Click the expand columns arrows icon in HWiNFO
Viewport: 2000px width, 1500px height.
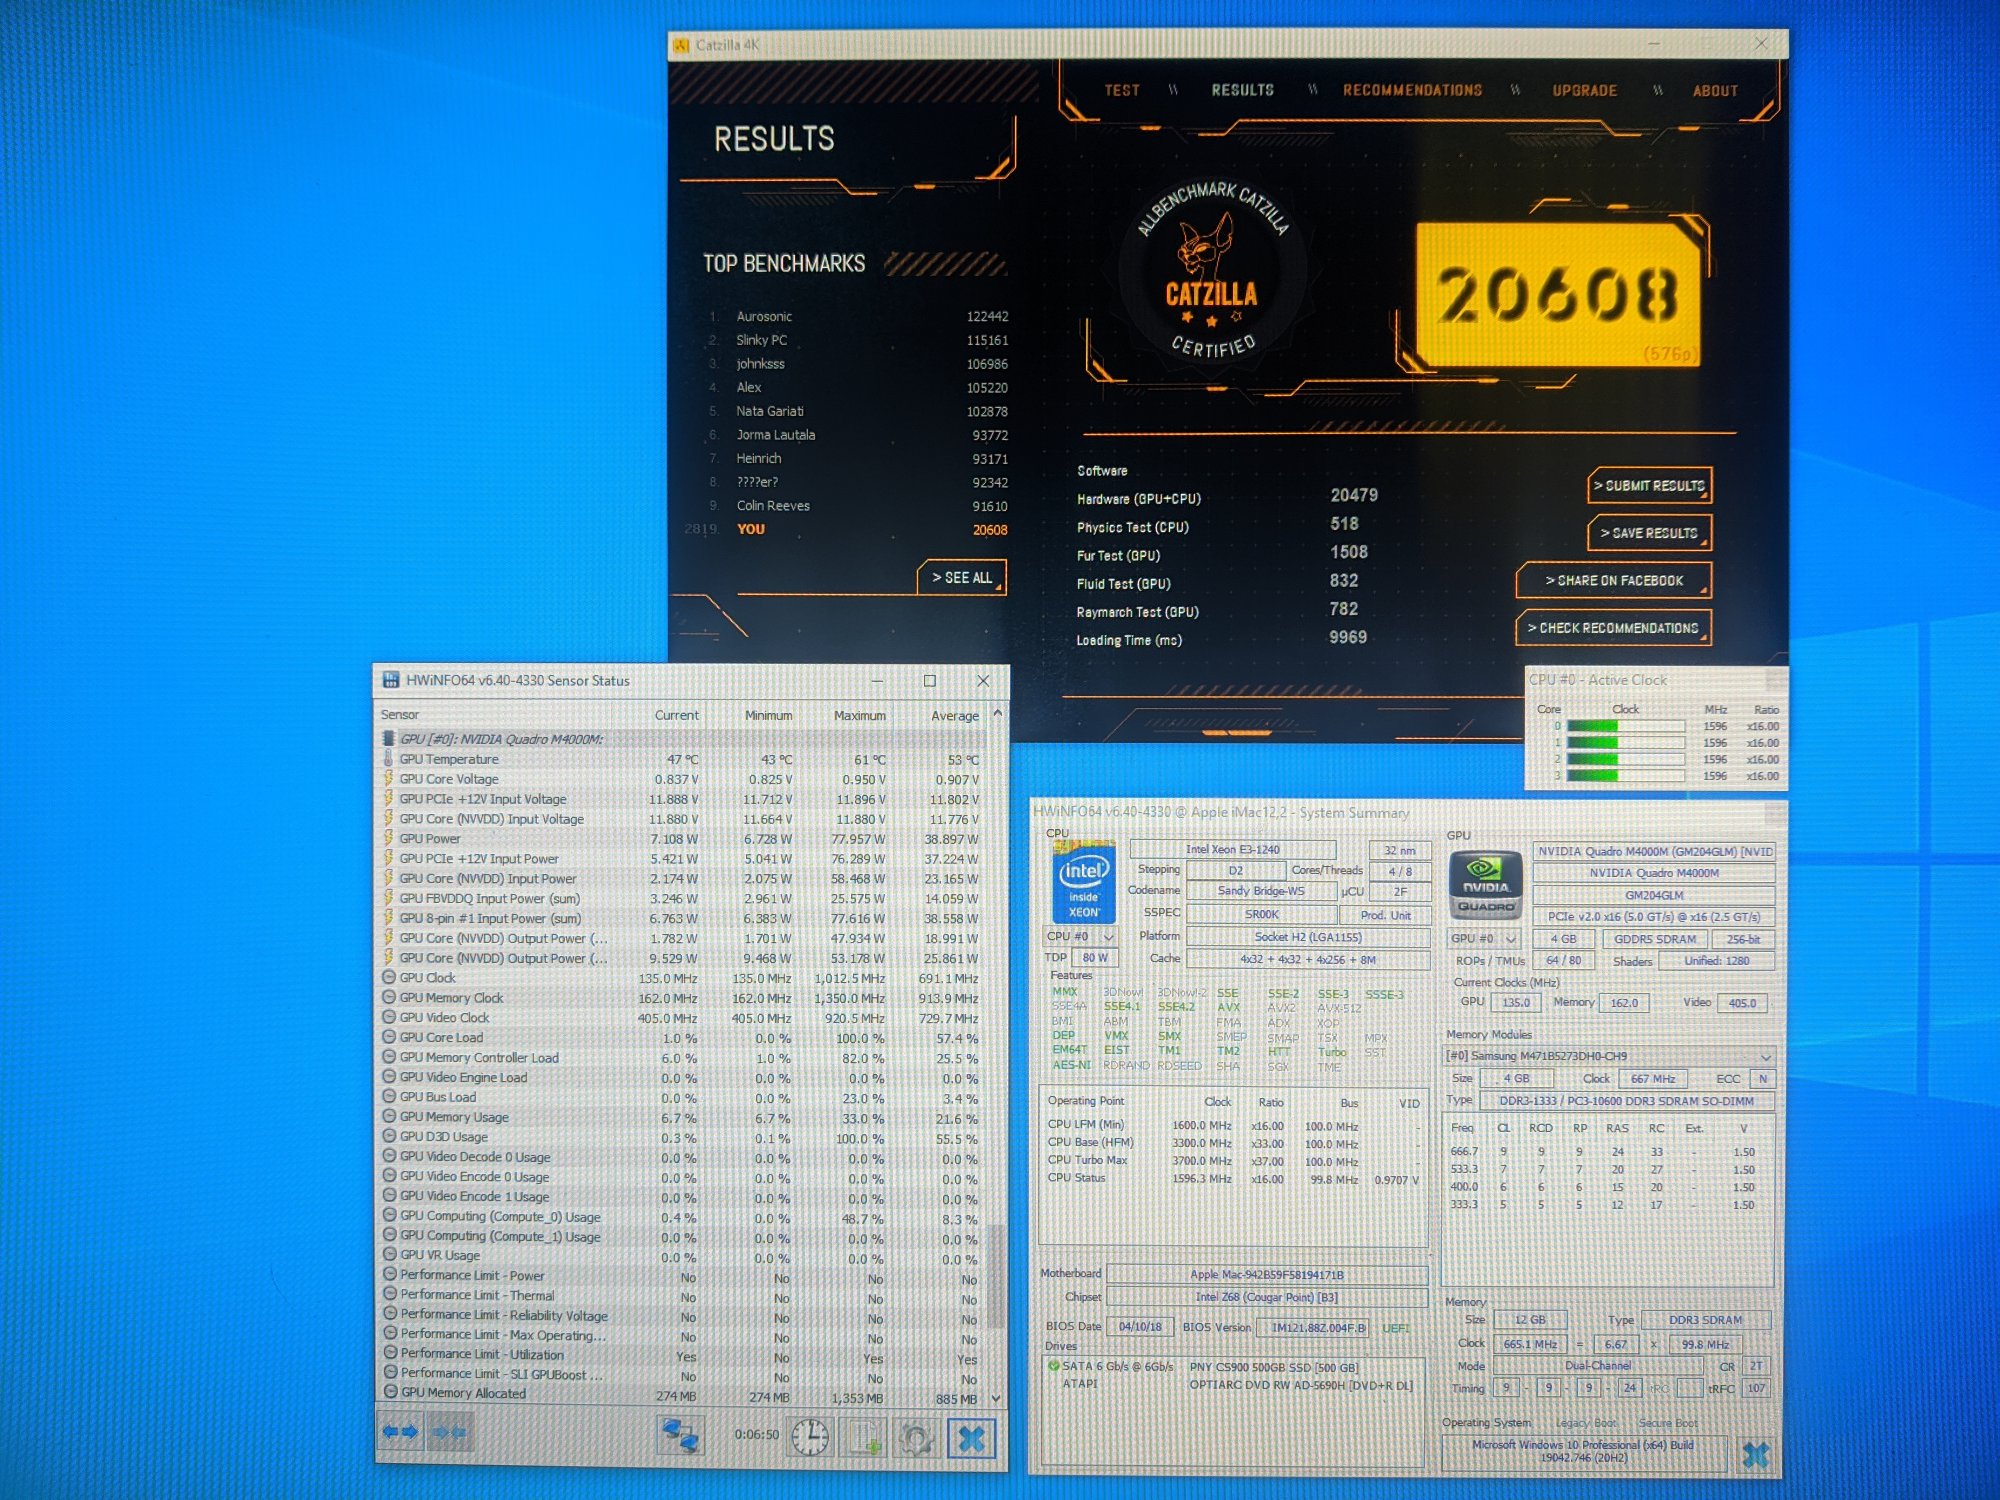[400, 1433]
